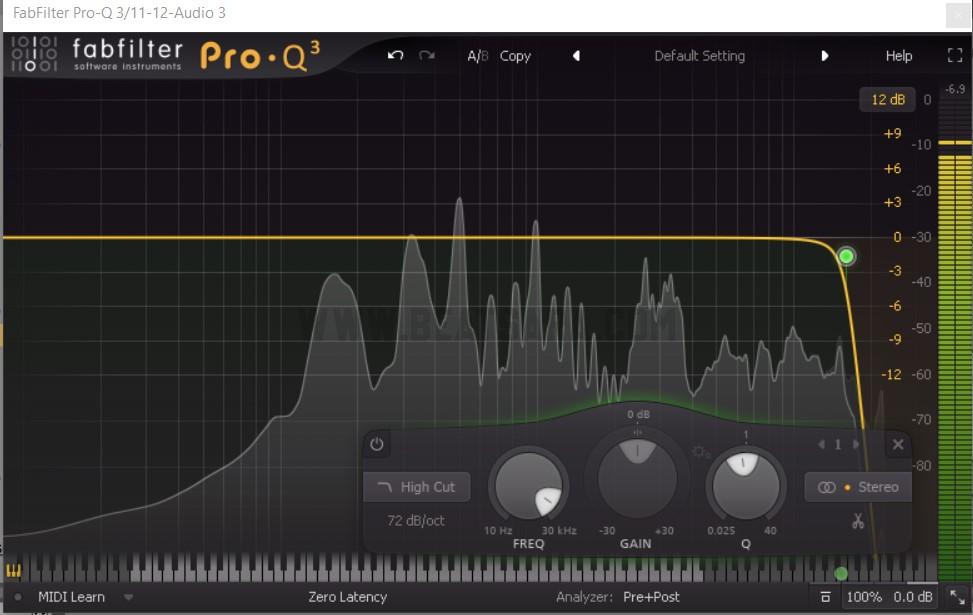This screenshot has height=615, width=973.
Task: Click the Copy button
Action: coord(515,56)
